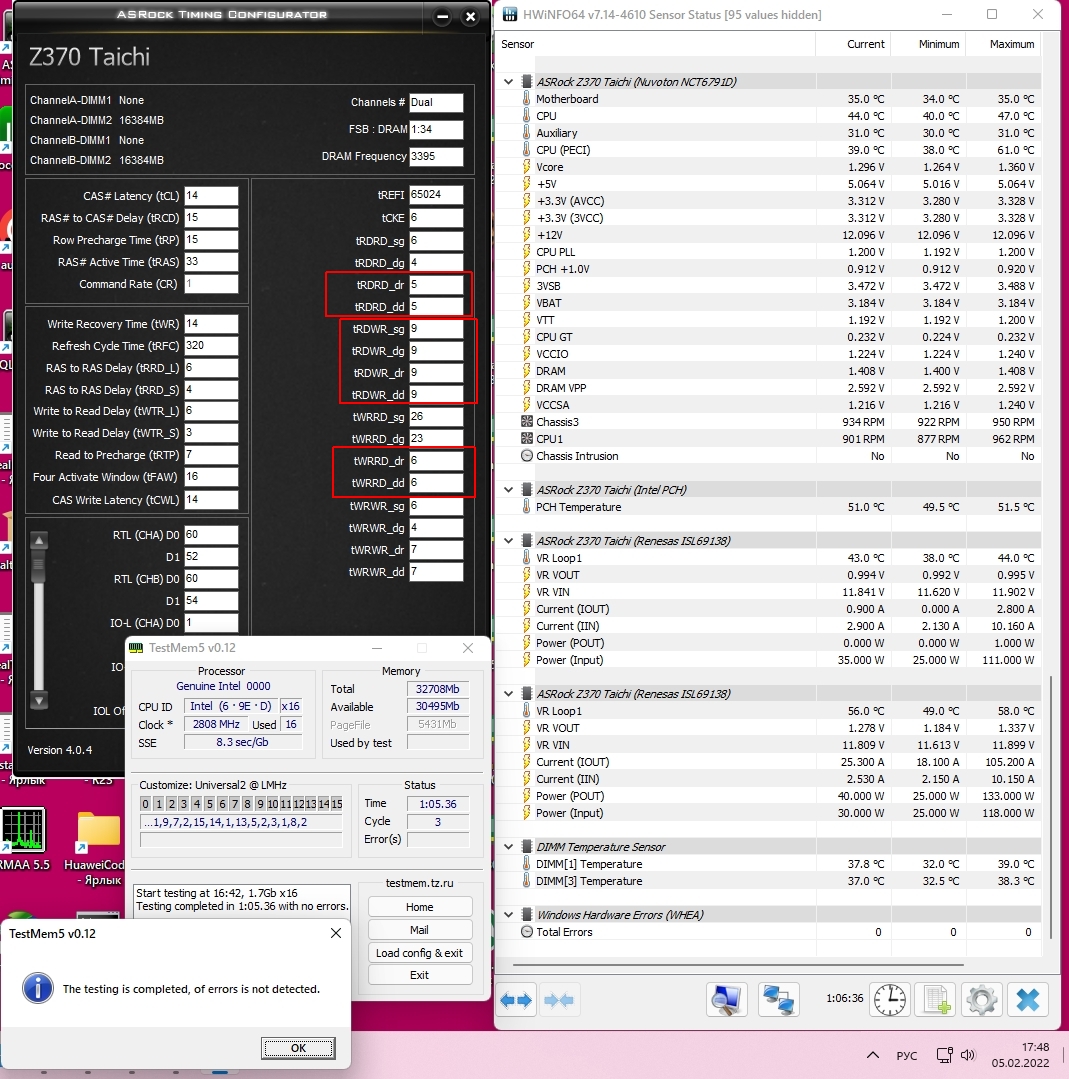
Task: Click the CAS# Latency (tCL) value field
Action: tap(211, 195)
